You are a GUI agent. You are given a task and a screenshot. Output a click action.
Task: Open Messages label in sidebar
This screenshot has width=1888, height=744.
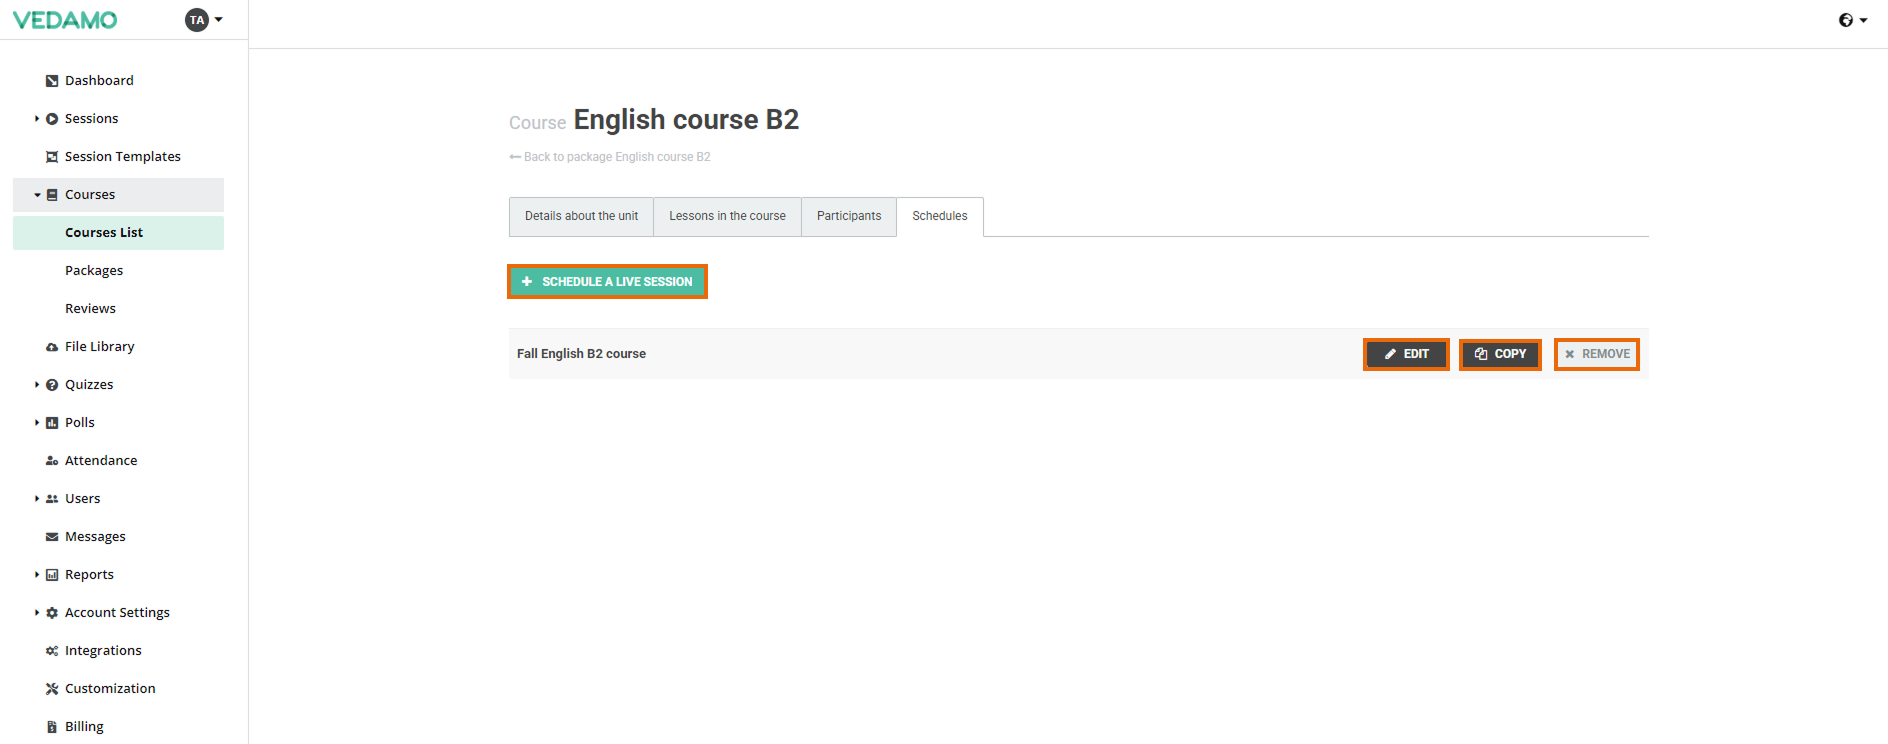click(x=95, y=537)
